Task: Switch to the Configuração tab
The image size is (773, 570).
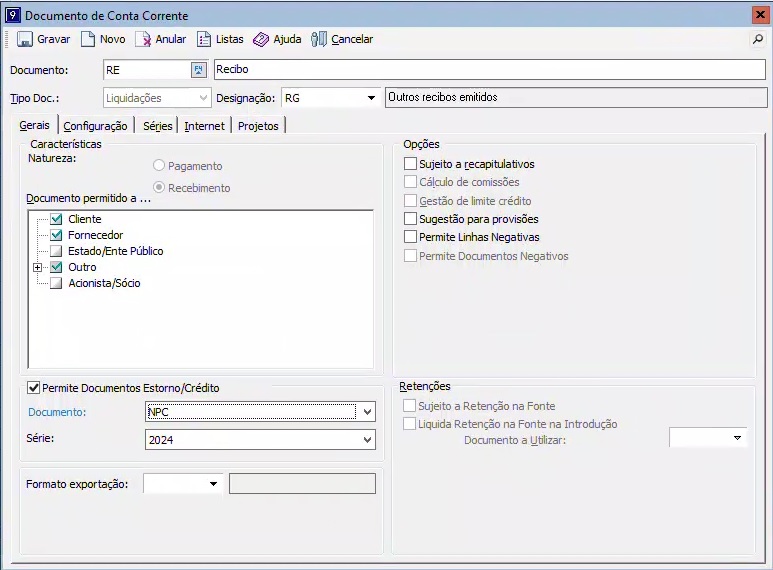Action: click(x=95, y=126)
